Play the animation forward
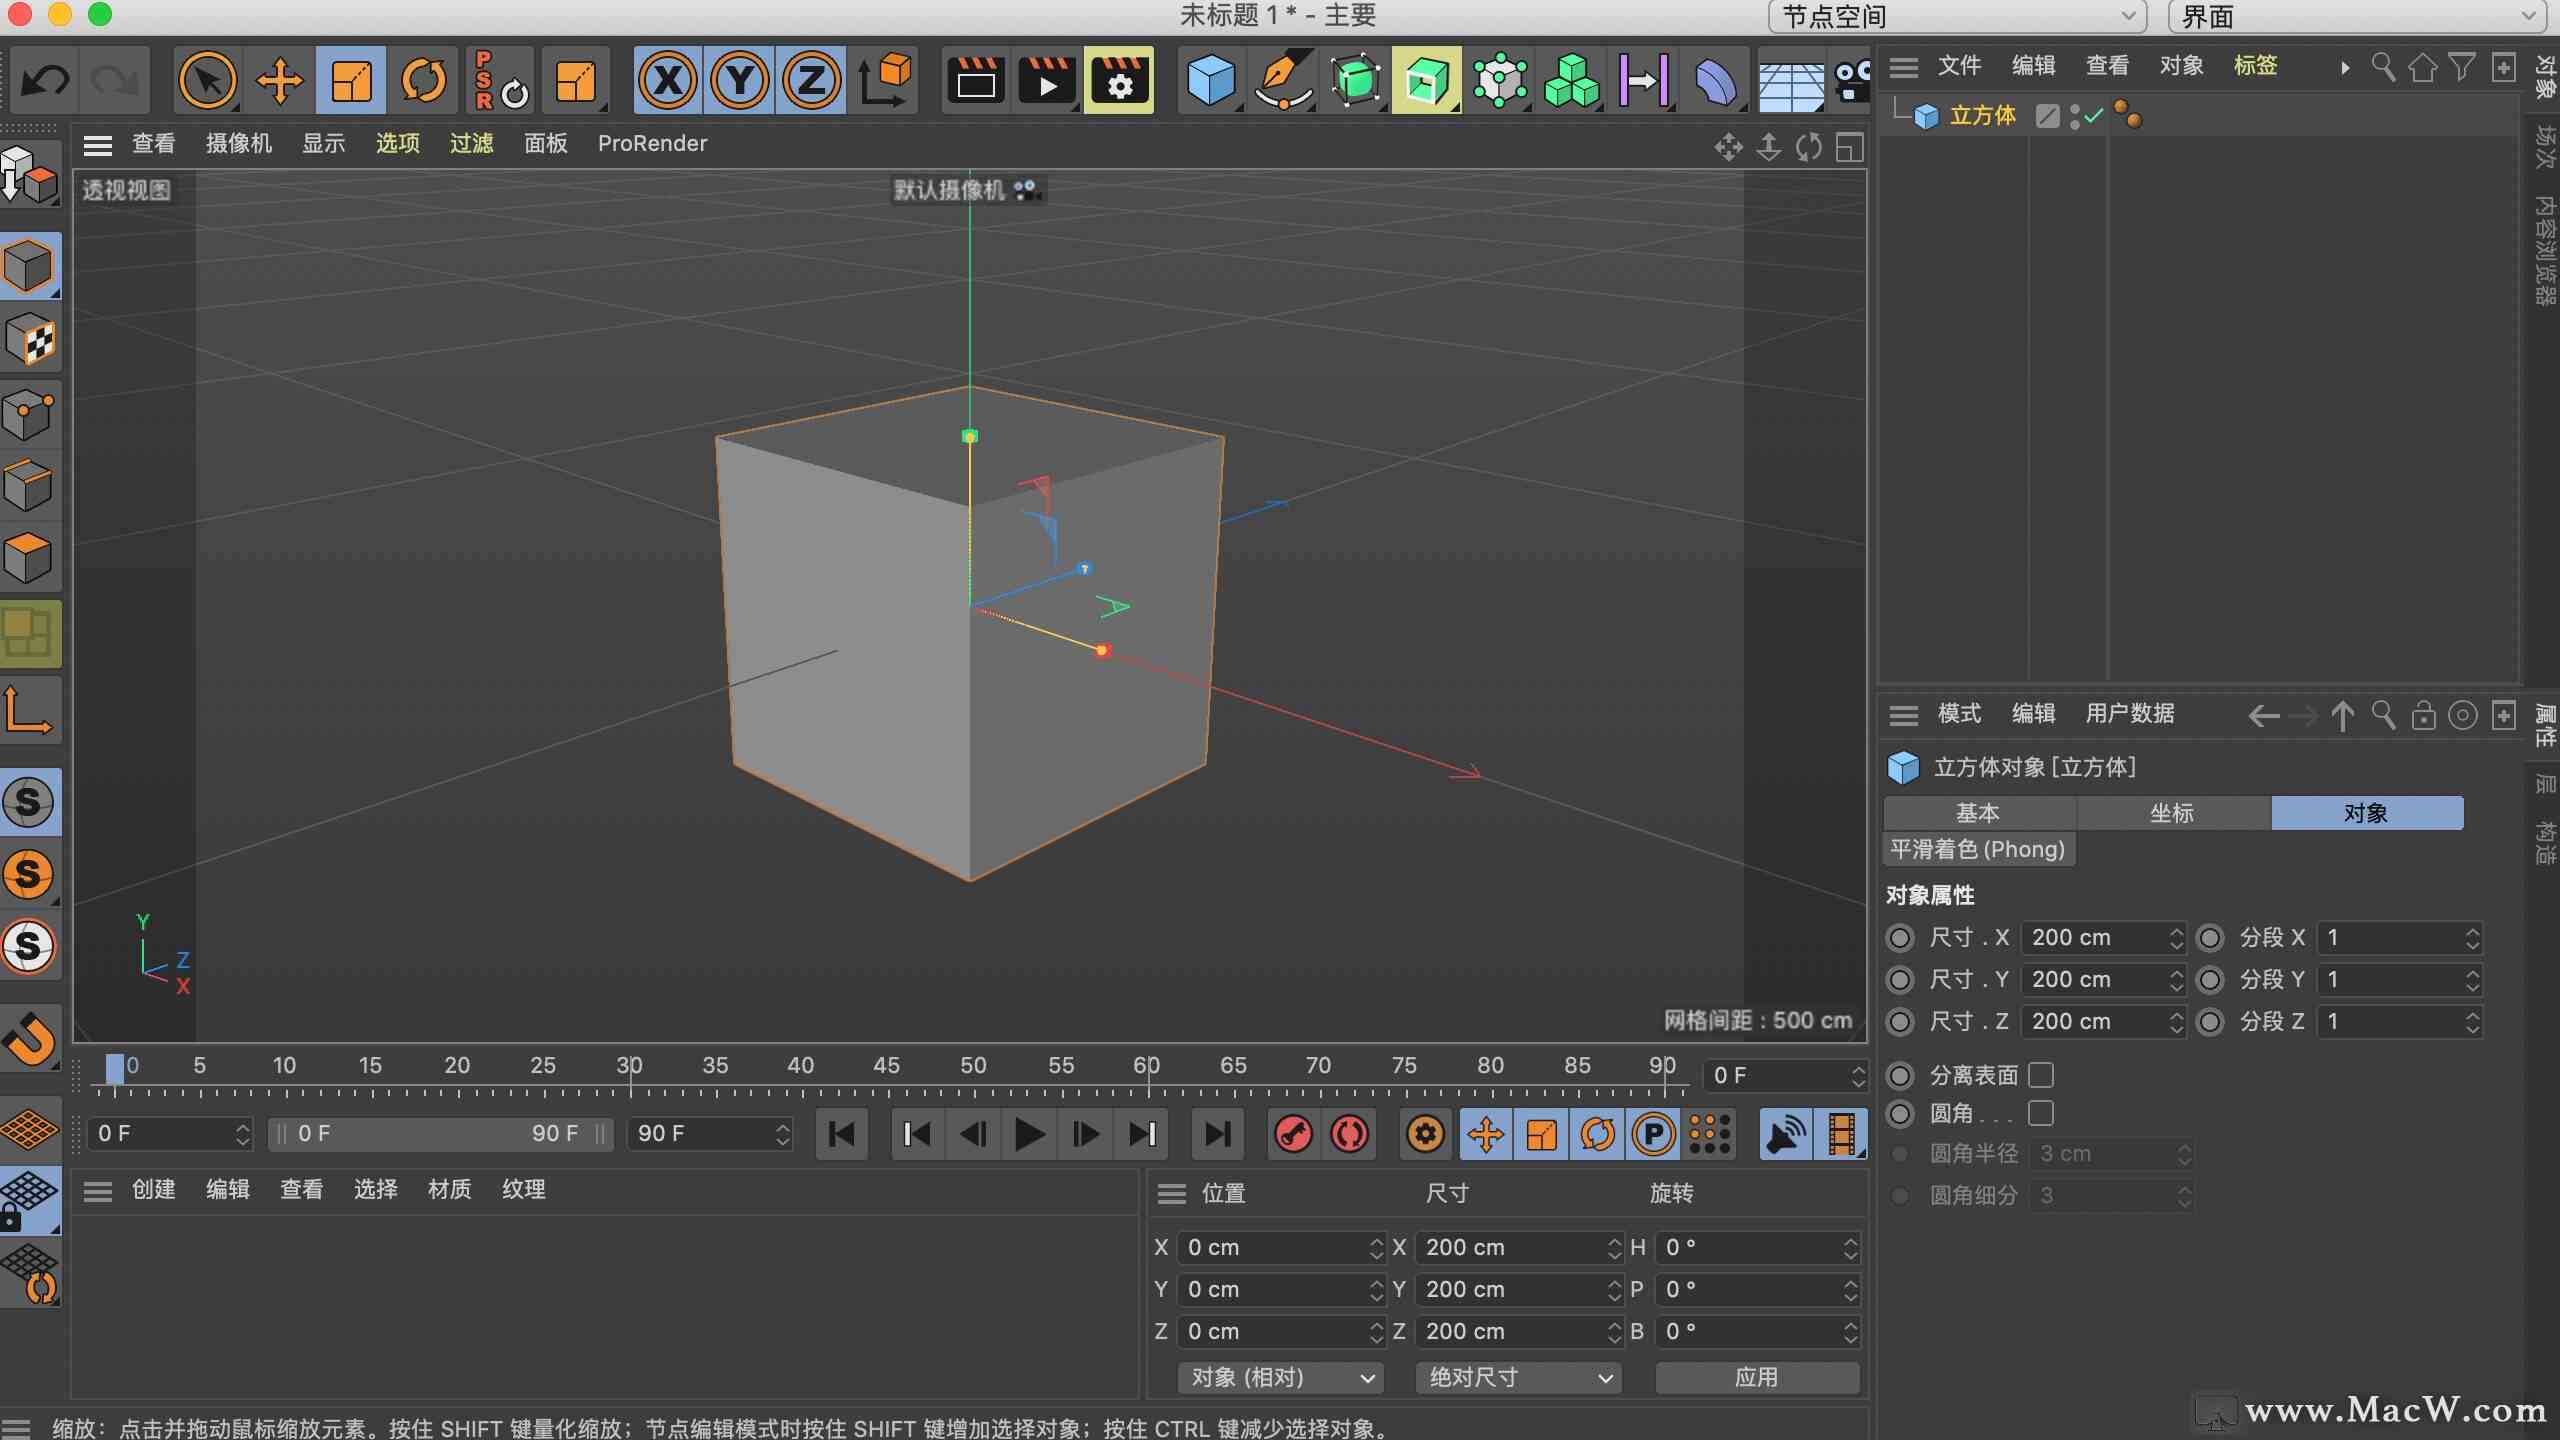 pyautogui.click(x=1029, y=1134)
